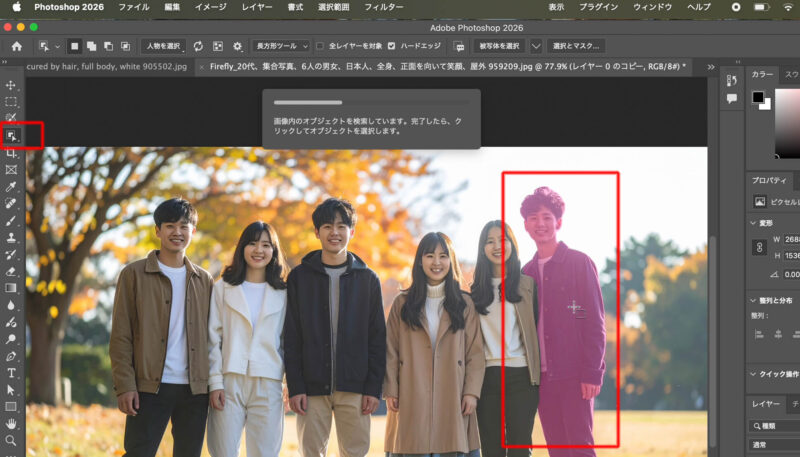Viewport: 800px width, 457px height.
Task: Select the Gradient tool
Action: [x=11, y=288]
